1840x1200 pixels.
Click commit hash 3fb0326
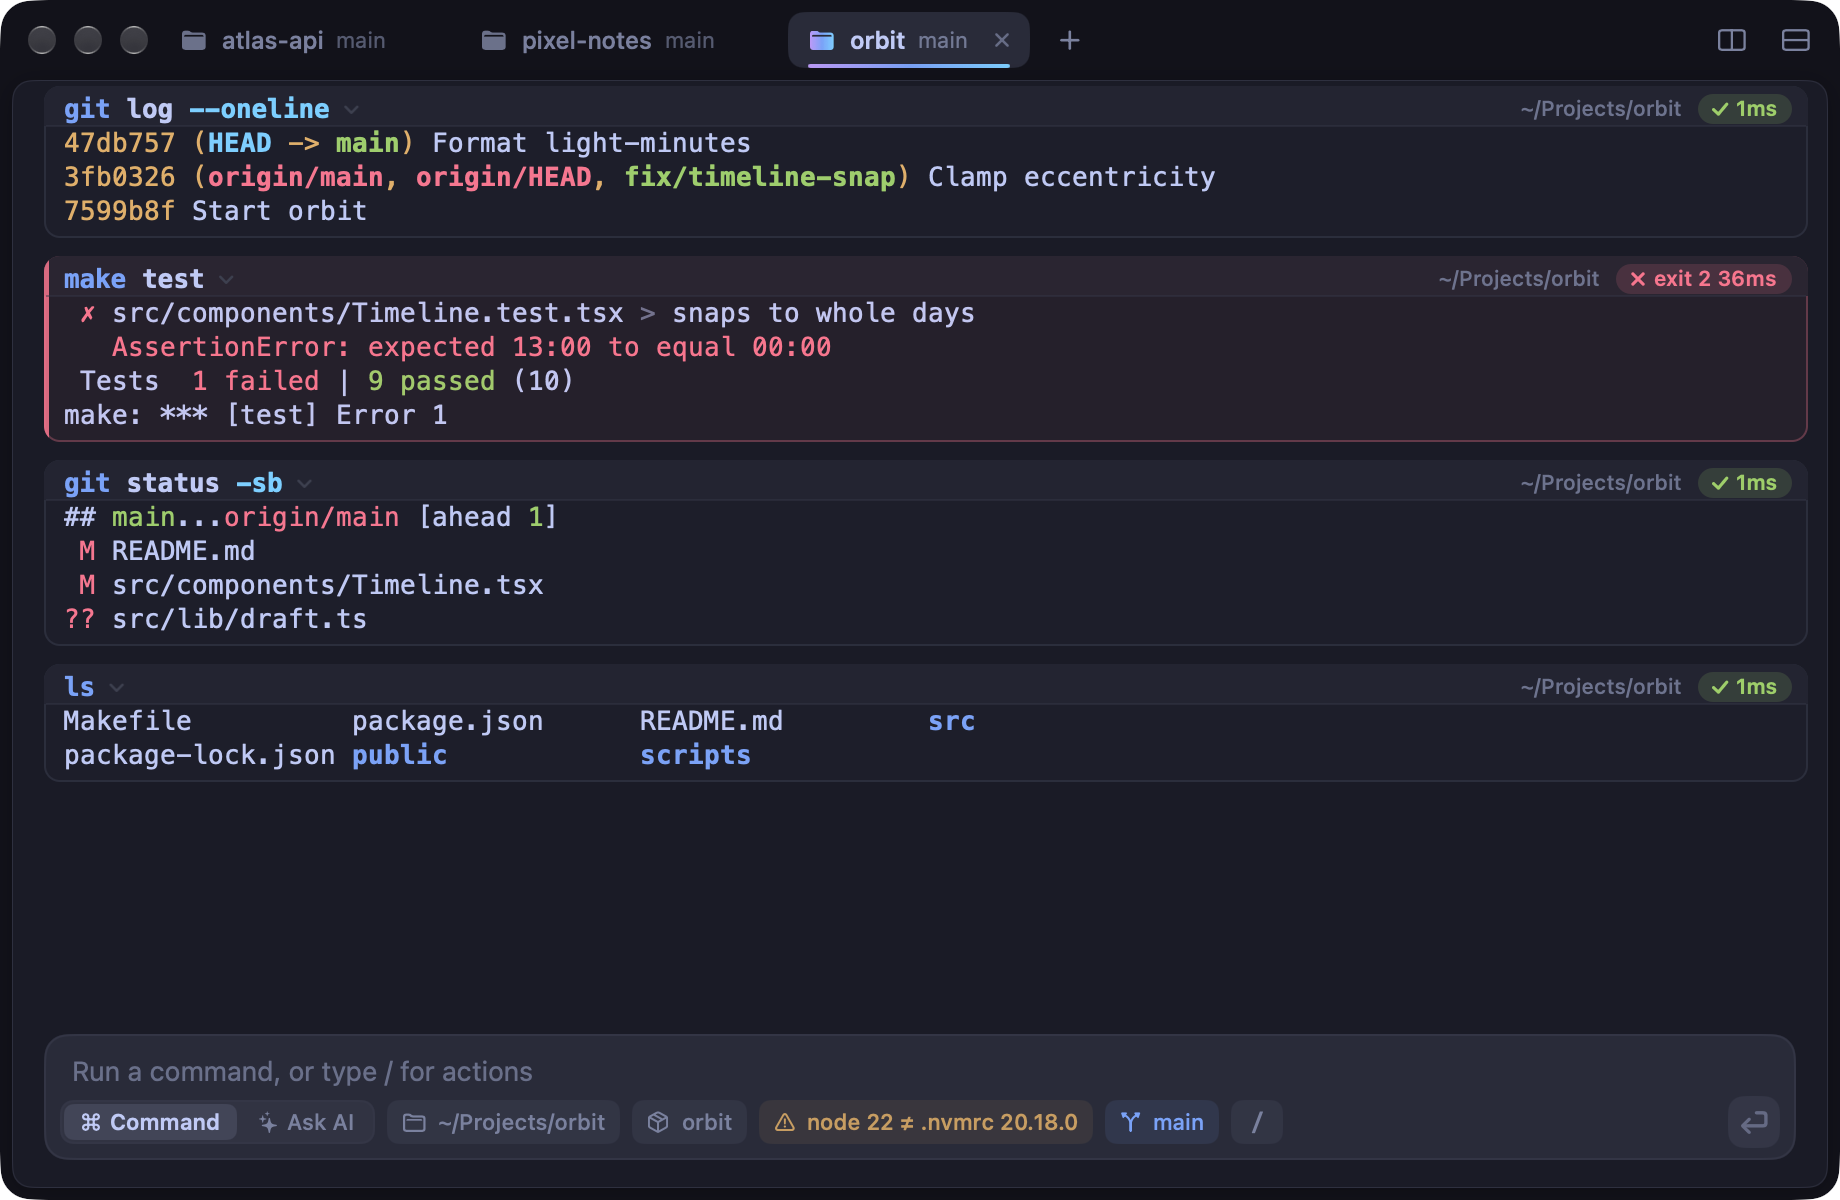pyautogui.click(x=120, y=177)
